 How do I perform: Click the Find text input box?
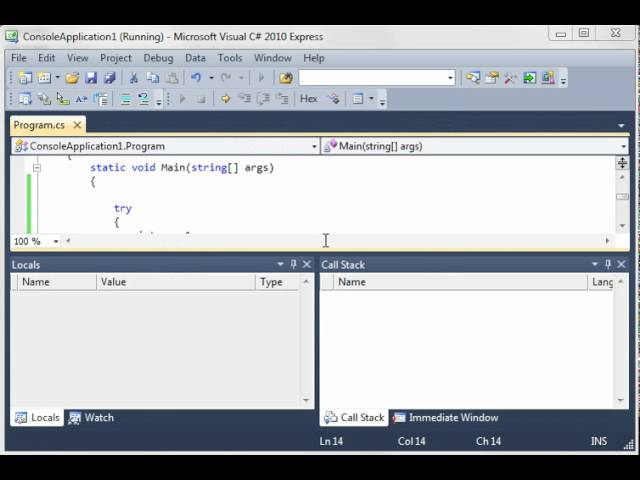(372, 78)
